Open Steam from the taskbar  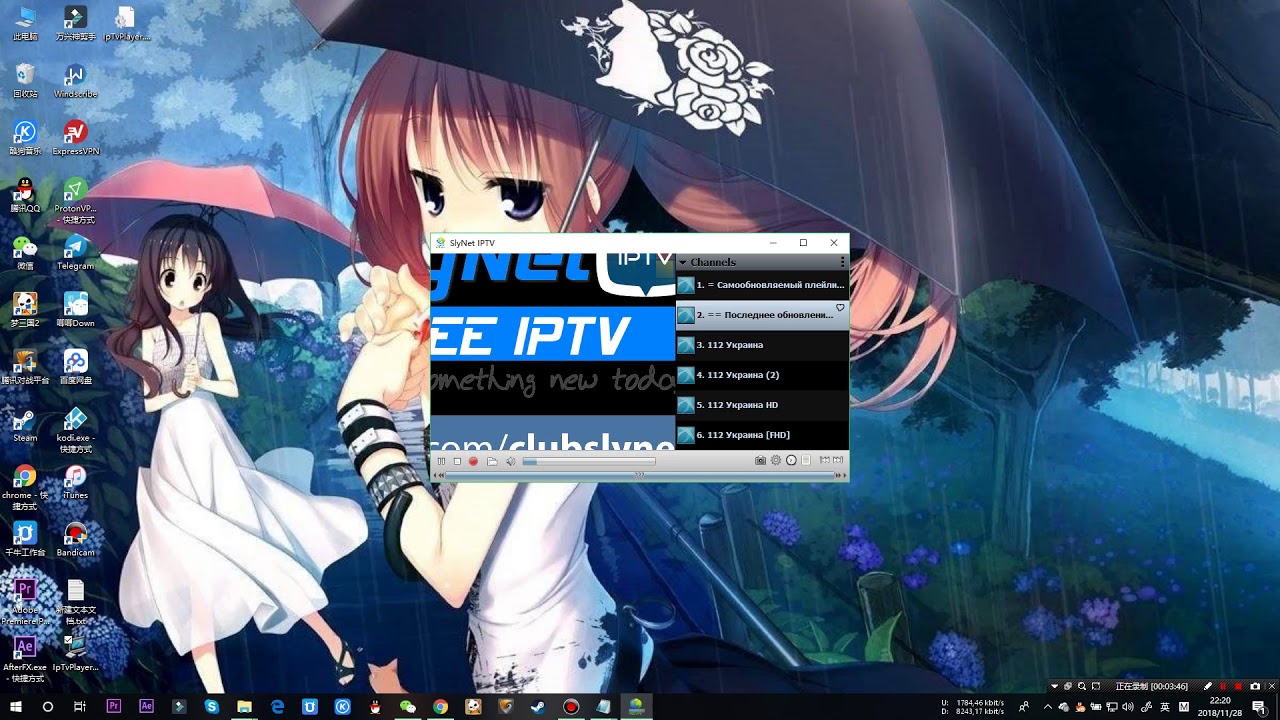(538, 706)
